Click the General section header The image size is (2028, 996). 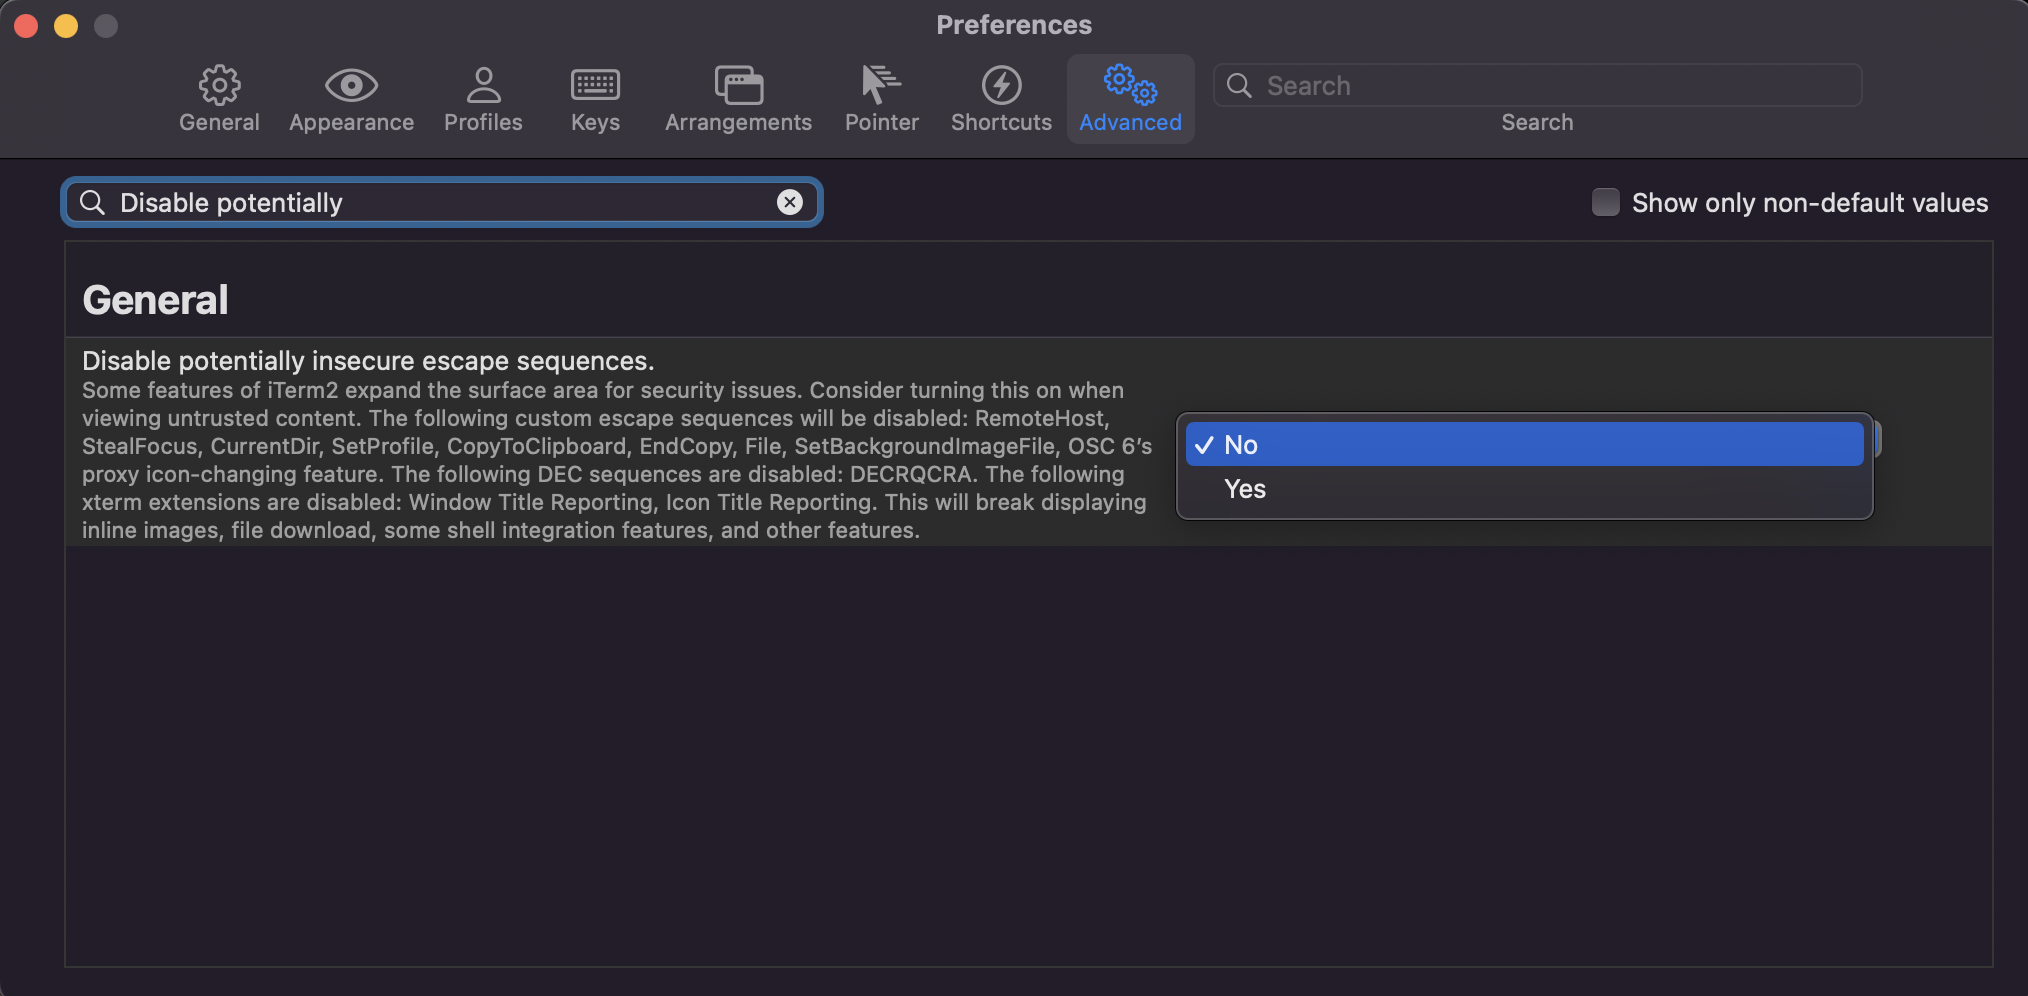[x=156, y=300]
